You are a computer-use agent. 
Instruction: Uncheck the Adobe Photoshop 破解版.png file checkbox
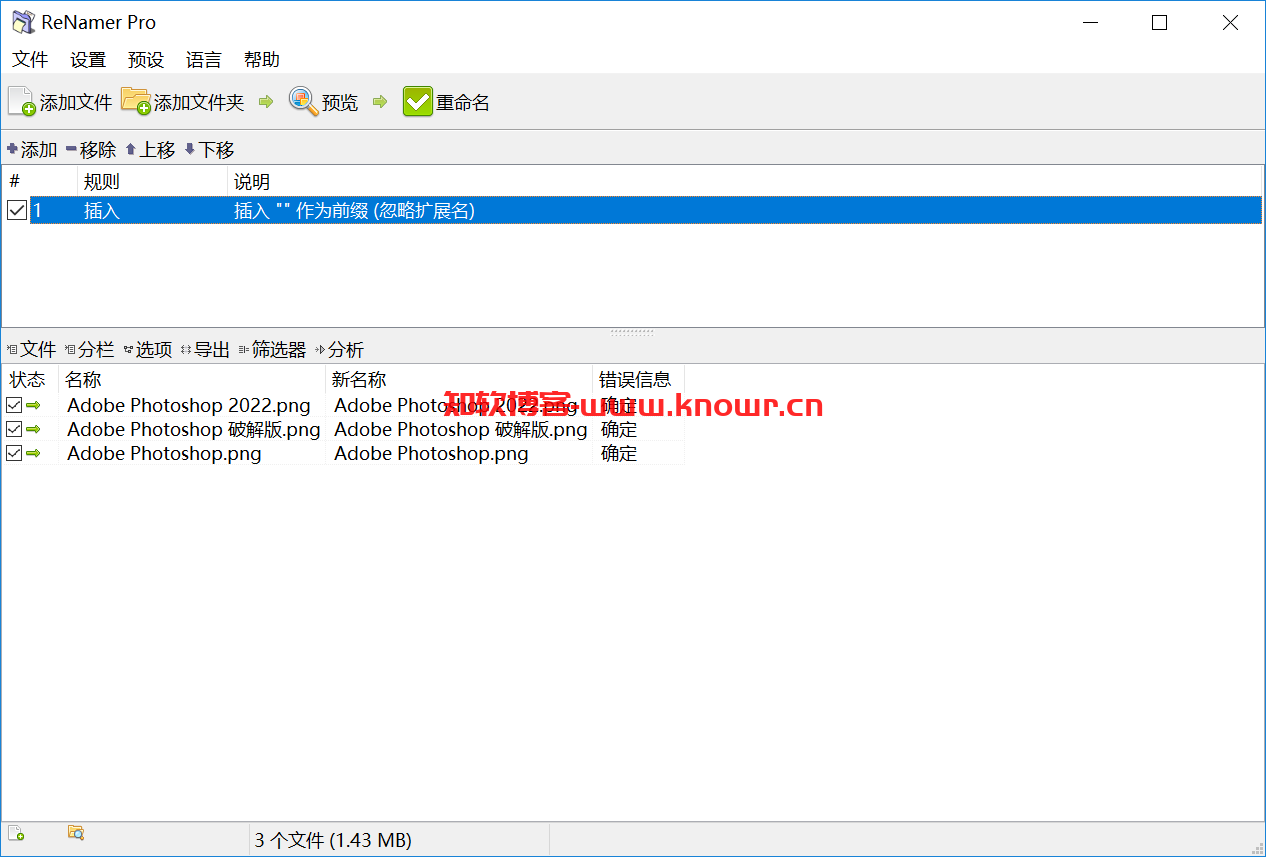14,429
